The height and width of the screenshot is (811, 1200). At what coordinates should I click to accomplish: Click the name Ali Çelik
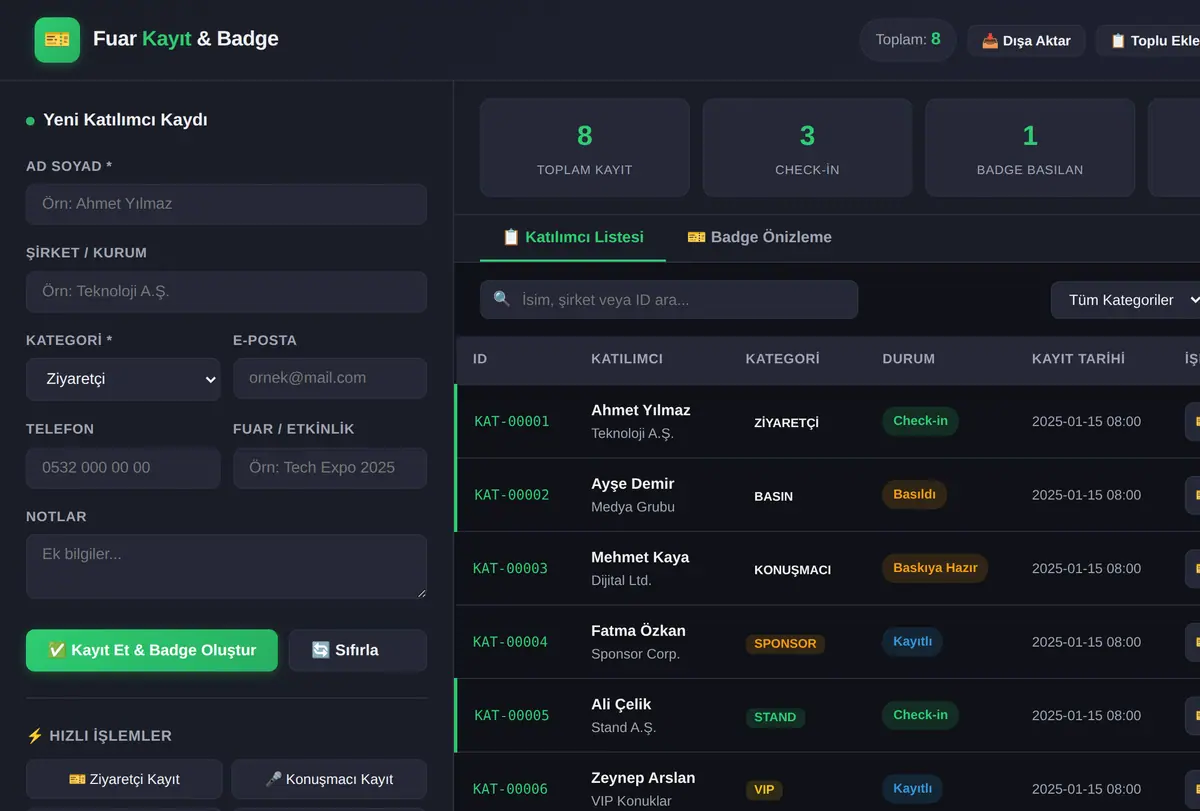tap(621, 704)
